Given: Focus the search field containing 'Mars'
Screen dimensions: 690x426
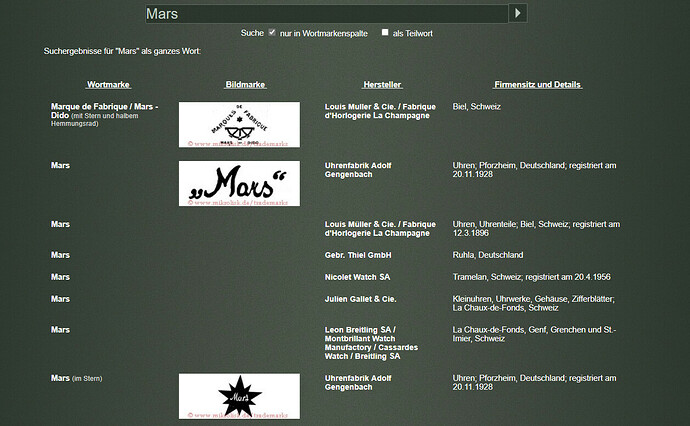Looking at the screenshot, I should pos(327,14).
